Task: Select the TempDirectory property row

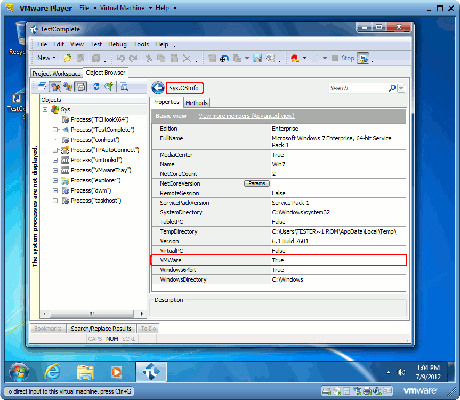Action: coord(279,231)
